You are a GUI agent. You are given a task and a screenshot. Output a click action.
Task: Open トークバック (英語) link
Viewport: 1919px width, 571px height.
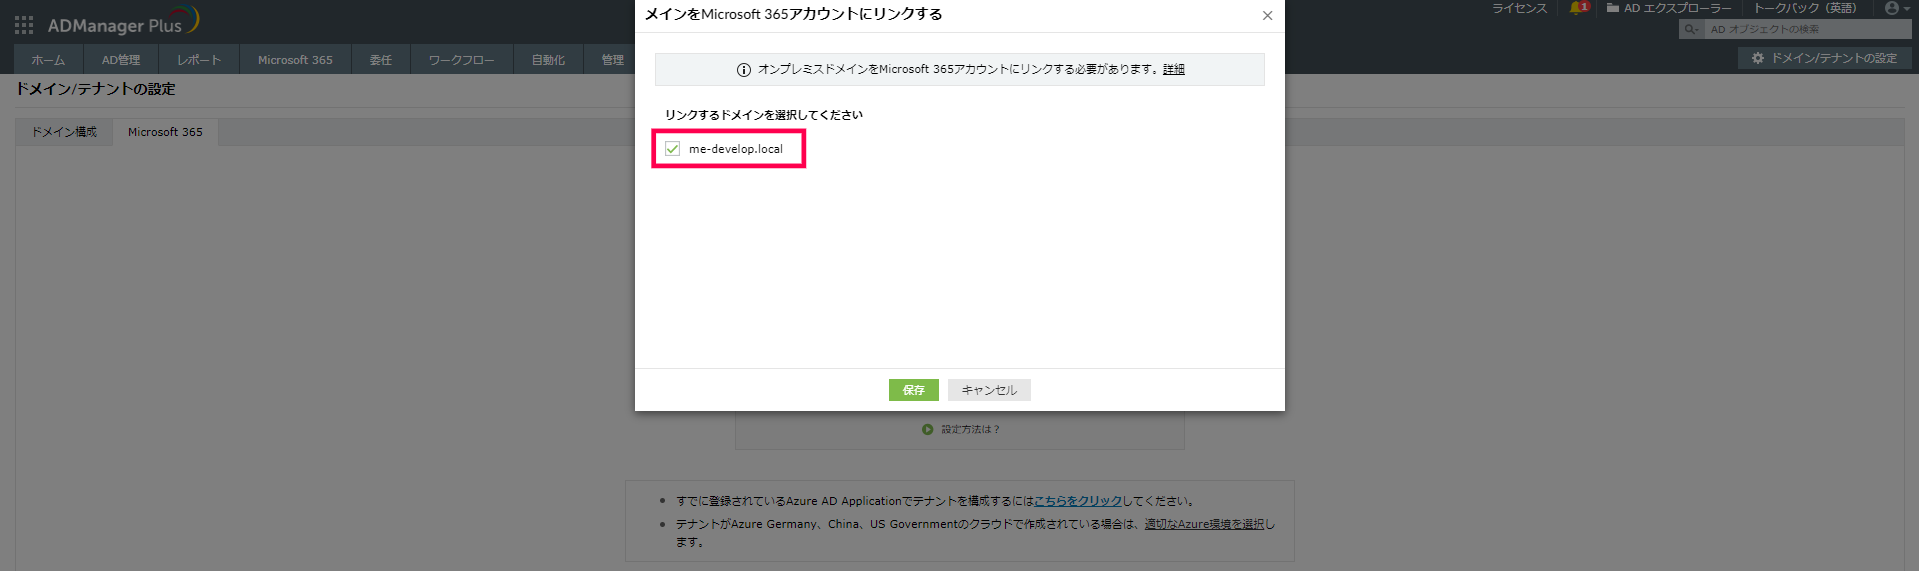click(1804, 8)
